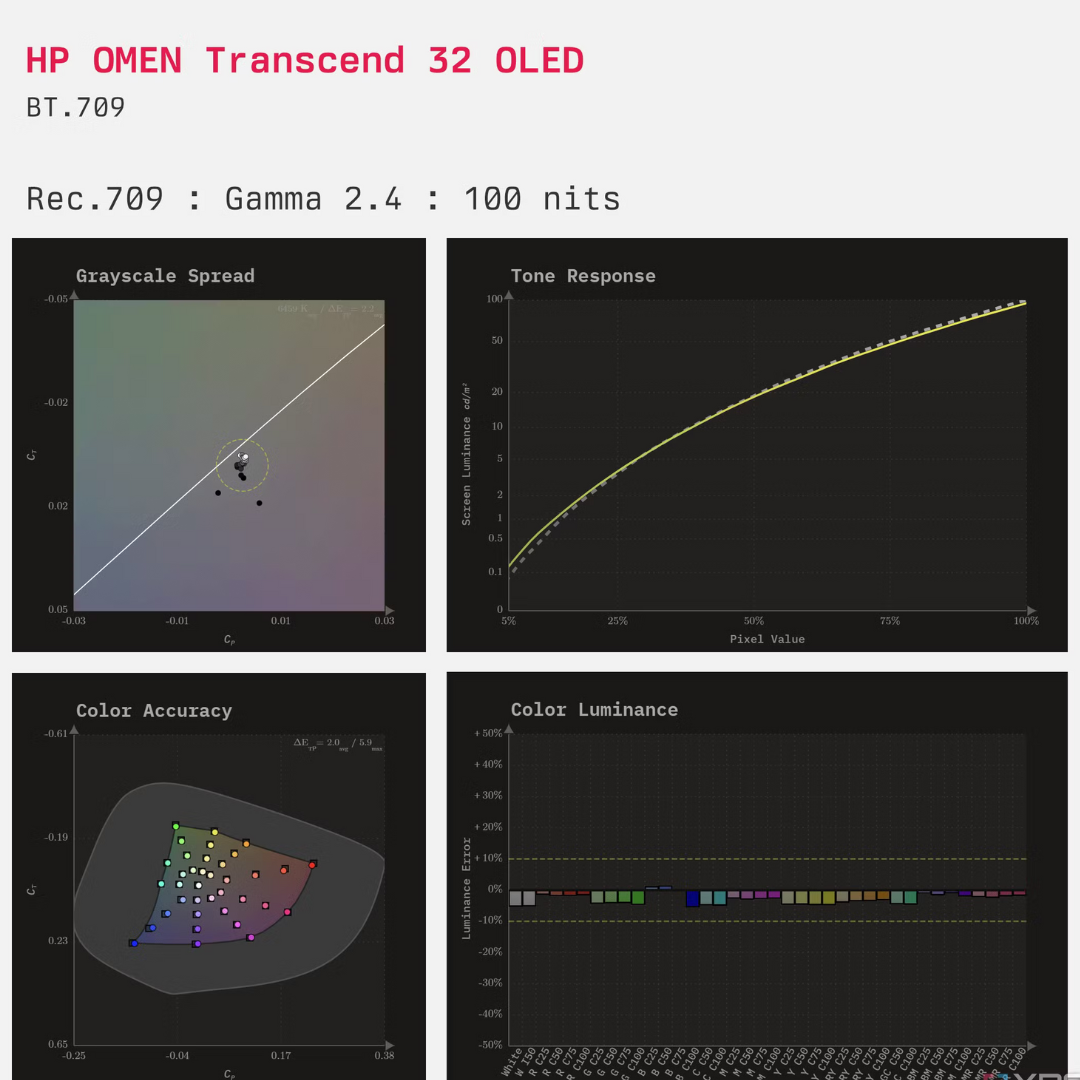Select the blue primary point at gamut bottom-left
This screenshot has width=1080, height=1080.
click(x=133, y=942)
